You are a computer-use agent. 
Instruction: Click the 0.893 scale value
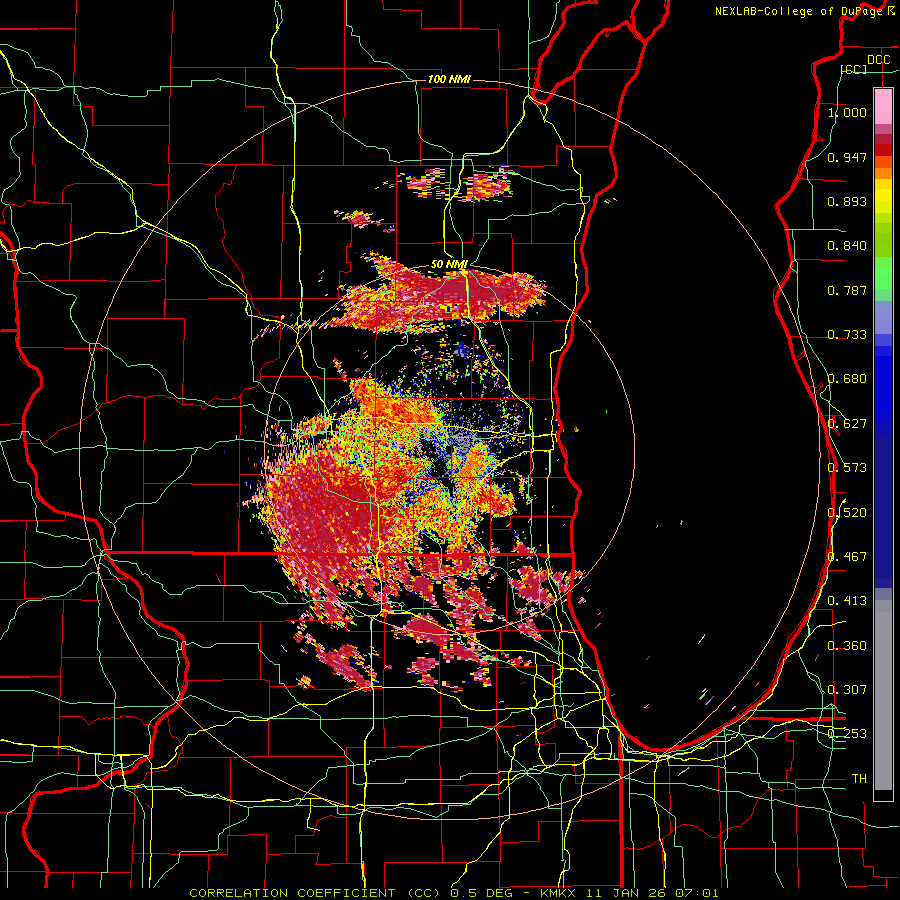(x=847, y=201)
